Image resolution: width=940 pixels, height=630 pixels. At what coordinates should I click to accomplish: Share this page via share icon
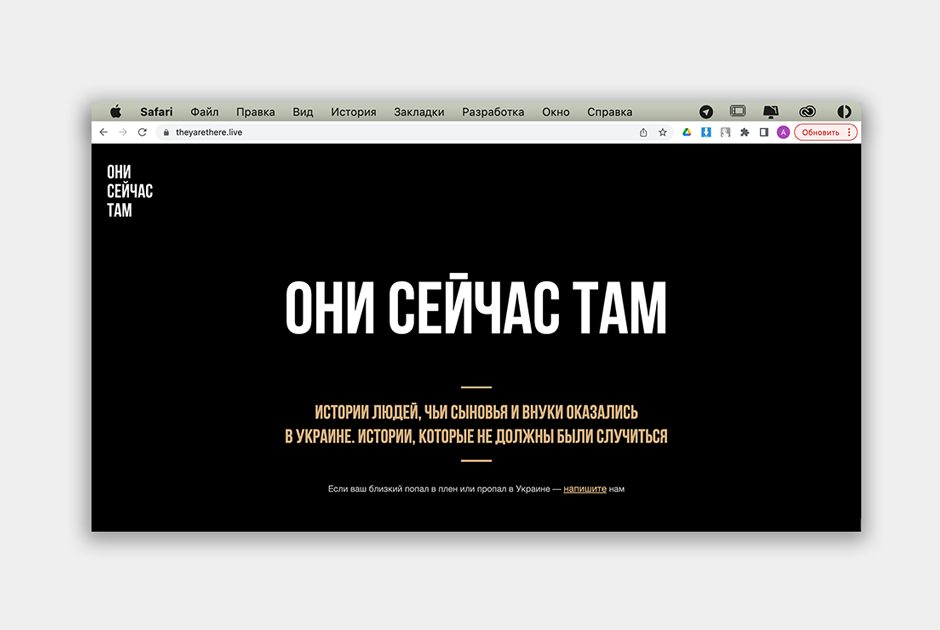(x=643, y=132)
